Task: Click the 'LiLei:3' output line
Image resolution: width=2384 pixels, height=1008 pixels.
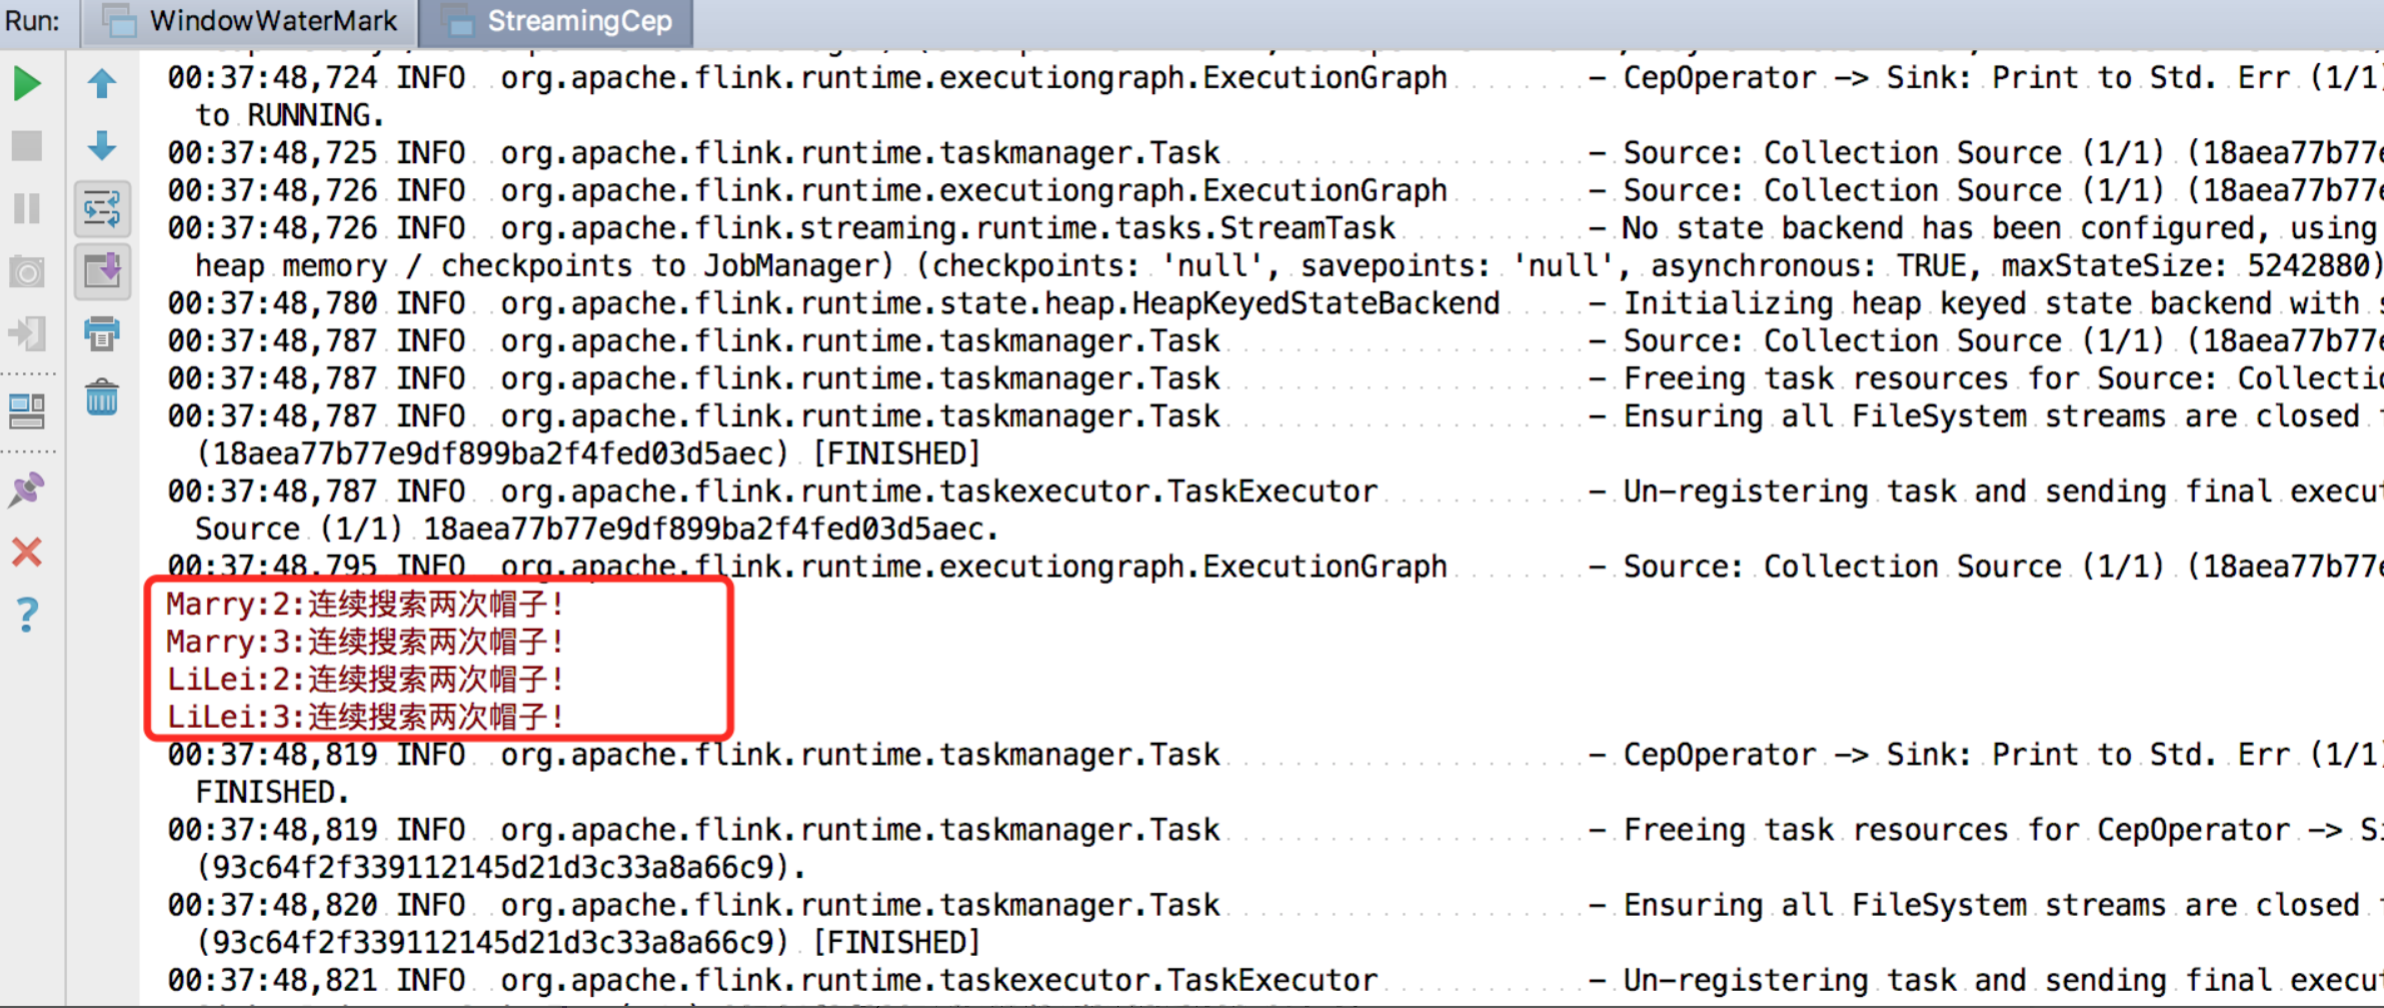Action: 364,717
